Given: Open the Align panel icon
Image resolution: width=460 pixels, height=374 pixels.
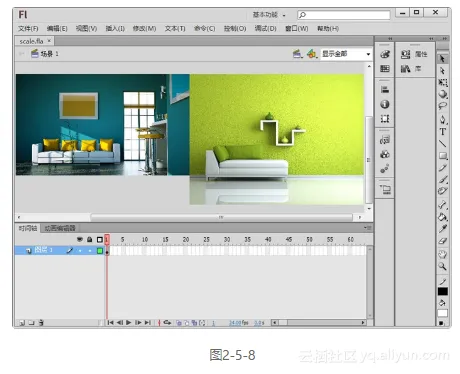Looking at the screenshot, I should (x=385, y=89).
